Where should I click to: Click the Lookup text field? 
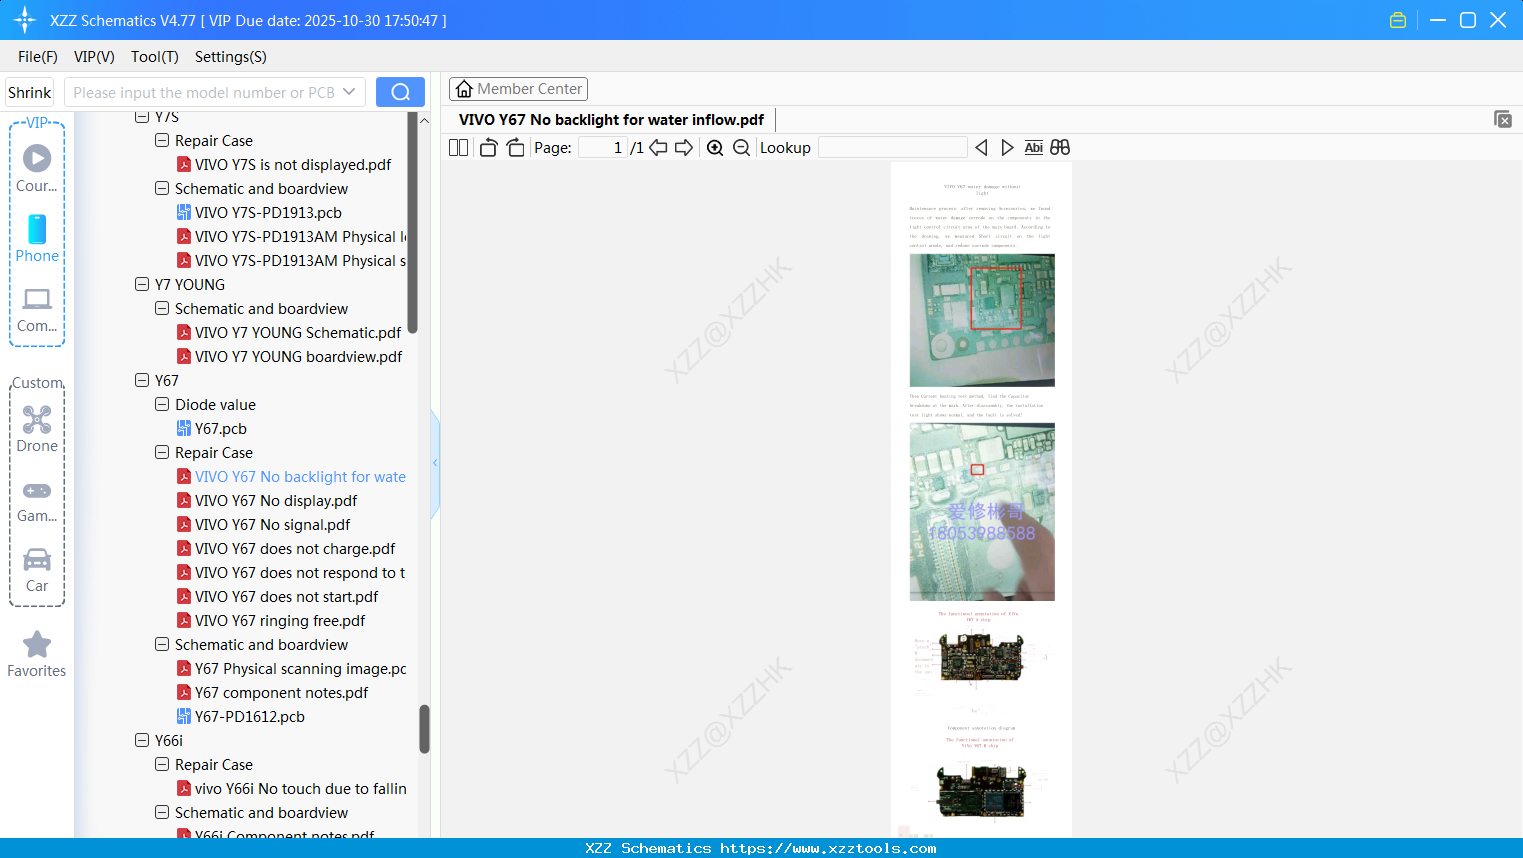click(892, 148)
